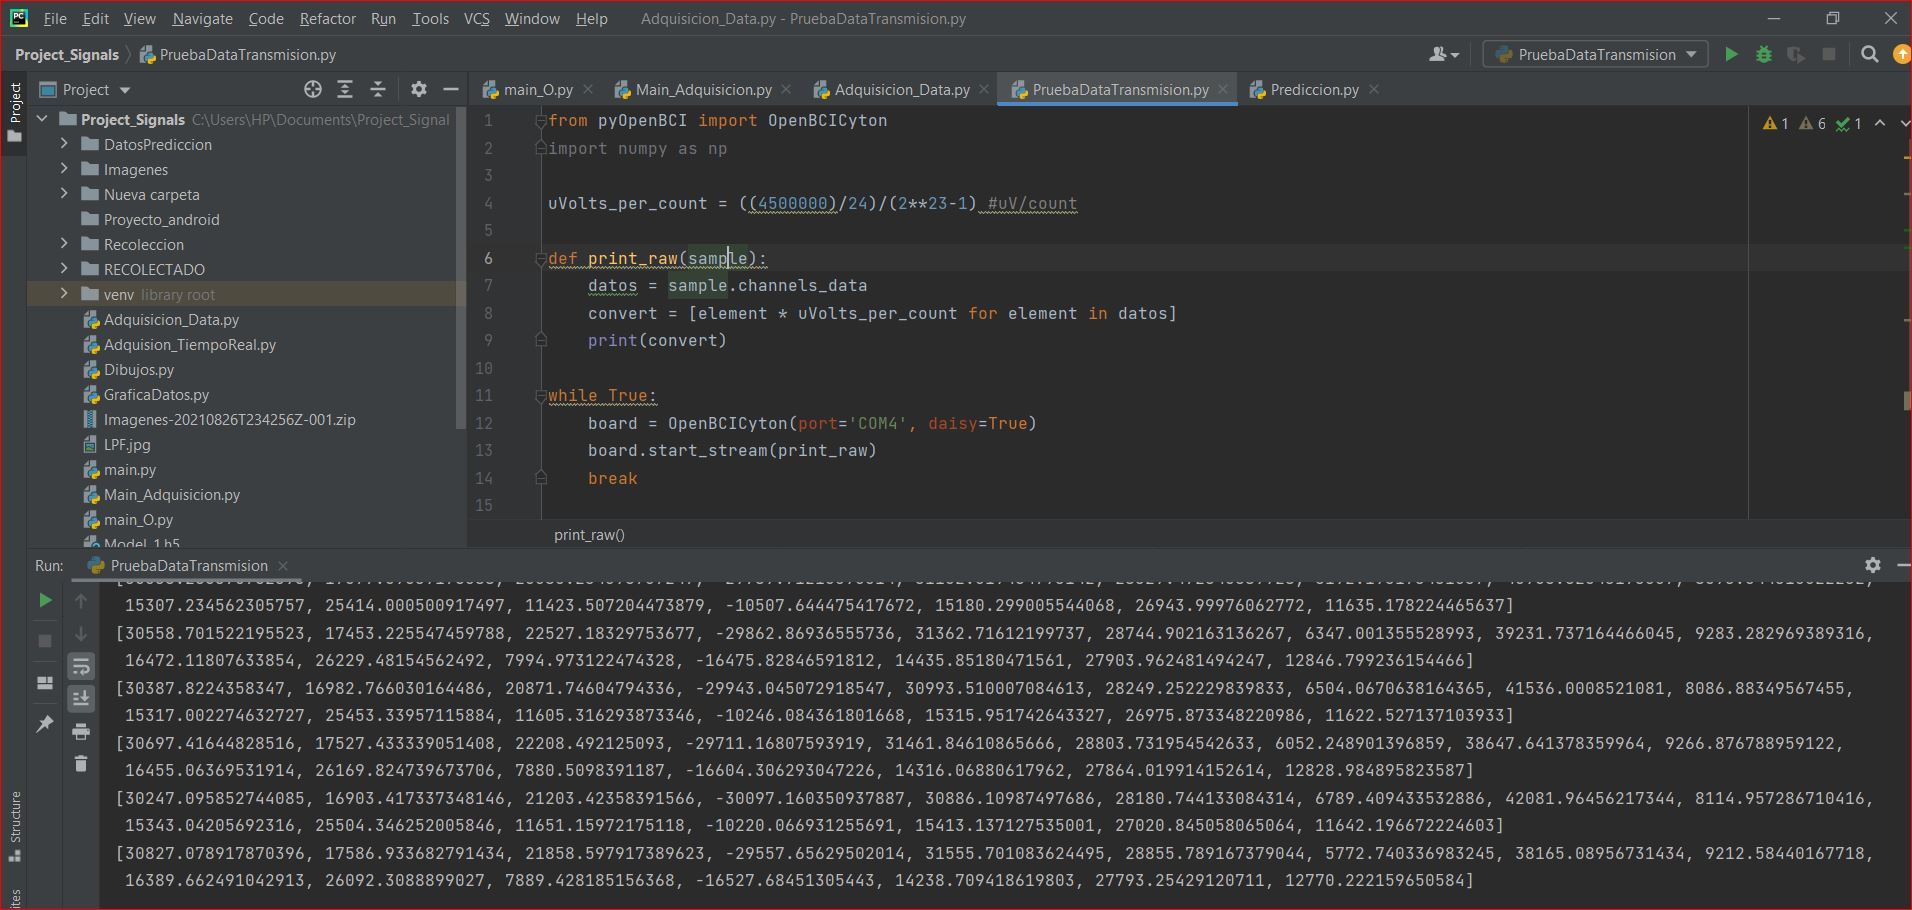Open Project panel gear options
1912x910 pixels.
point(419,90)
